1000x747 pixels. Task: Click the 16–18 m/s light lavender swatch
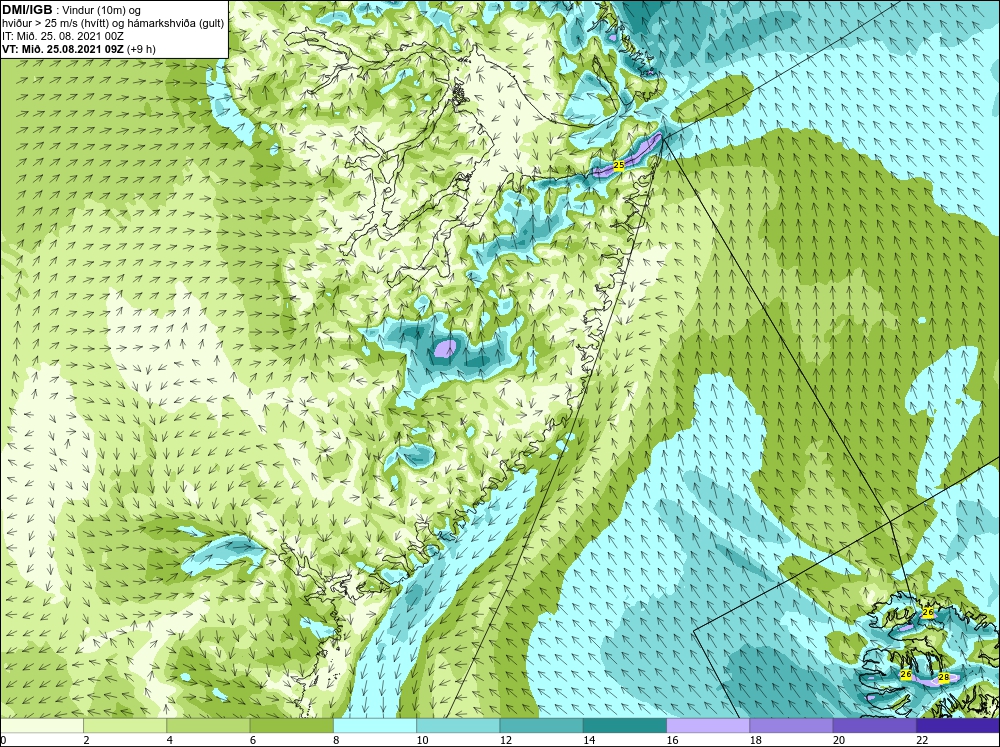(708, 726)
